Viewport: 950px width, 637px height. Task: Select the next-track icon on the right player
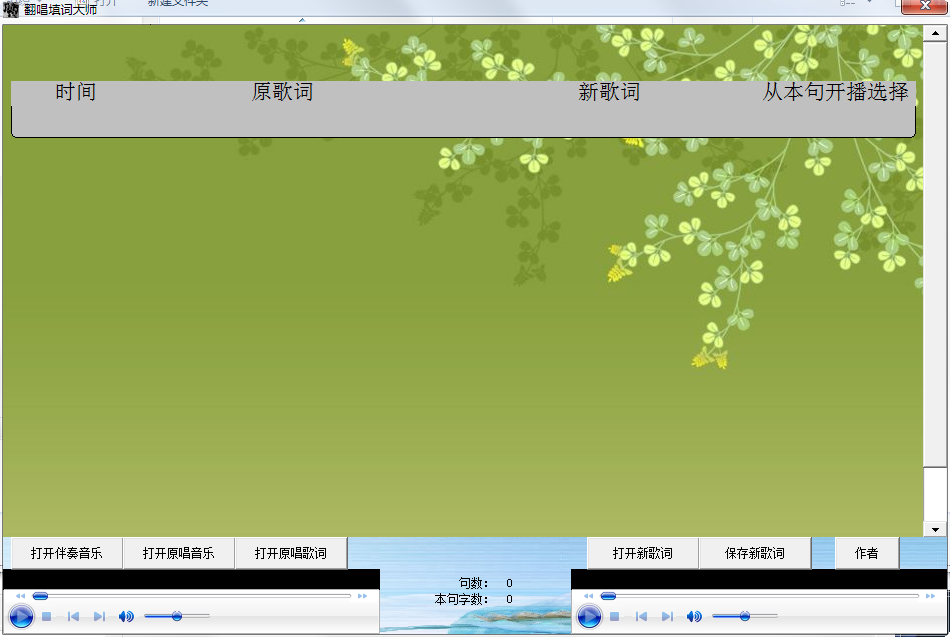pos(666,617)
